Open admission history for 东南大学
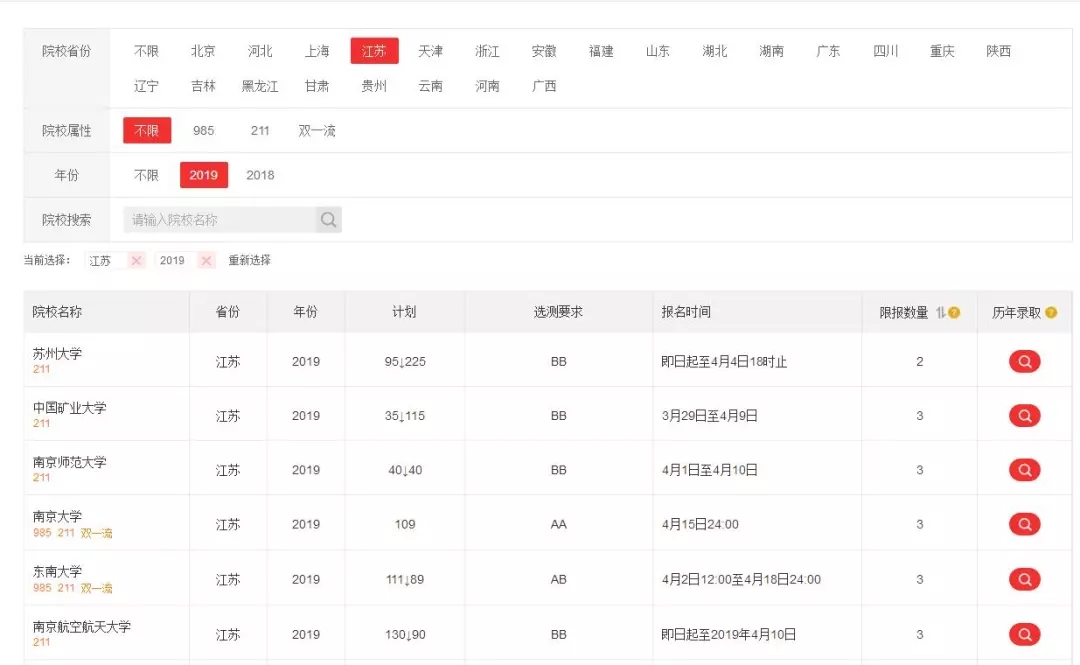This screenshot has height=665, width=1080. (1024, 579)
